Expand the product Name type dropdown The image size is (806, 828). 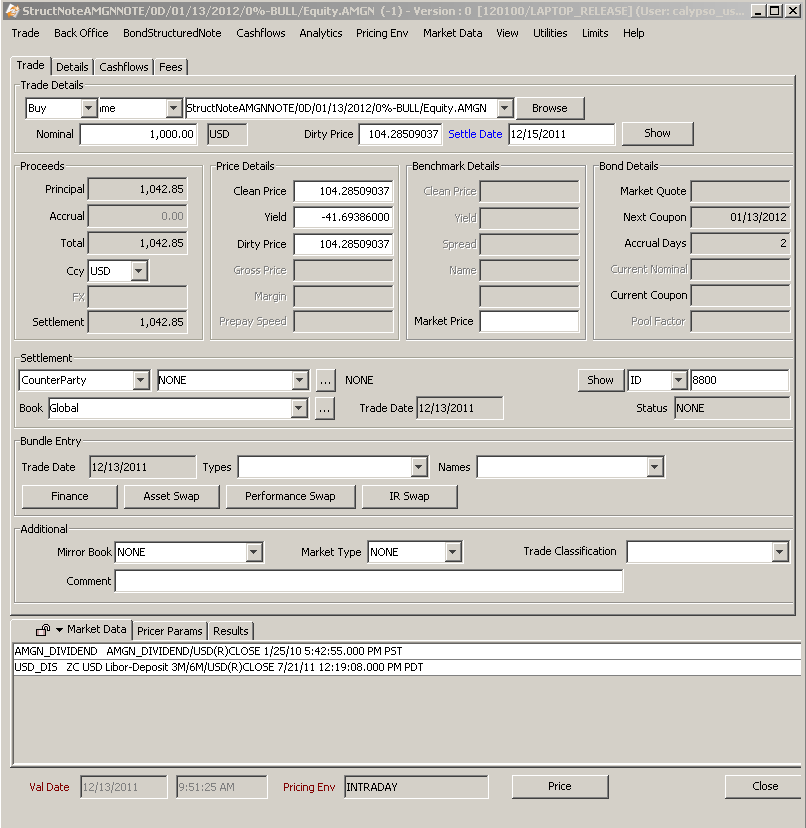click(173, 108)
